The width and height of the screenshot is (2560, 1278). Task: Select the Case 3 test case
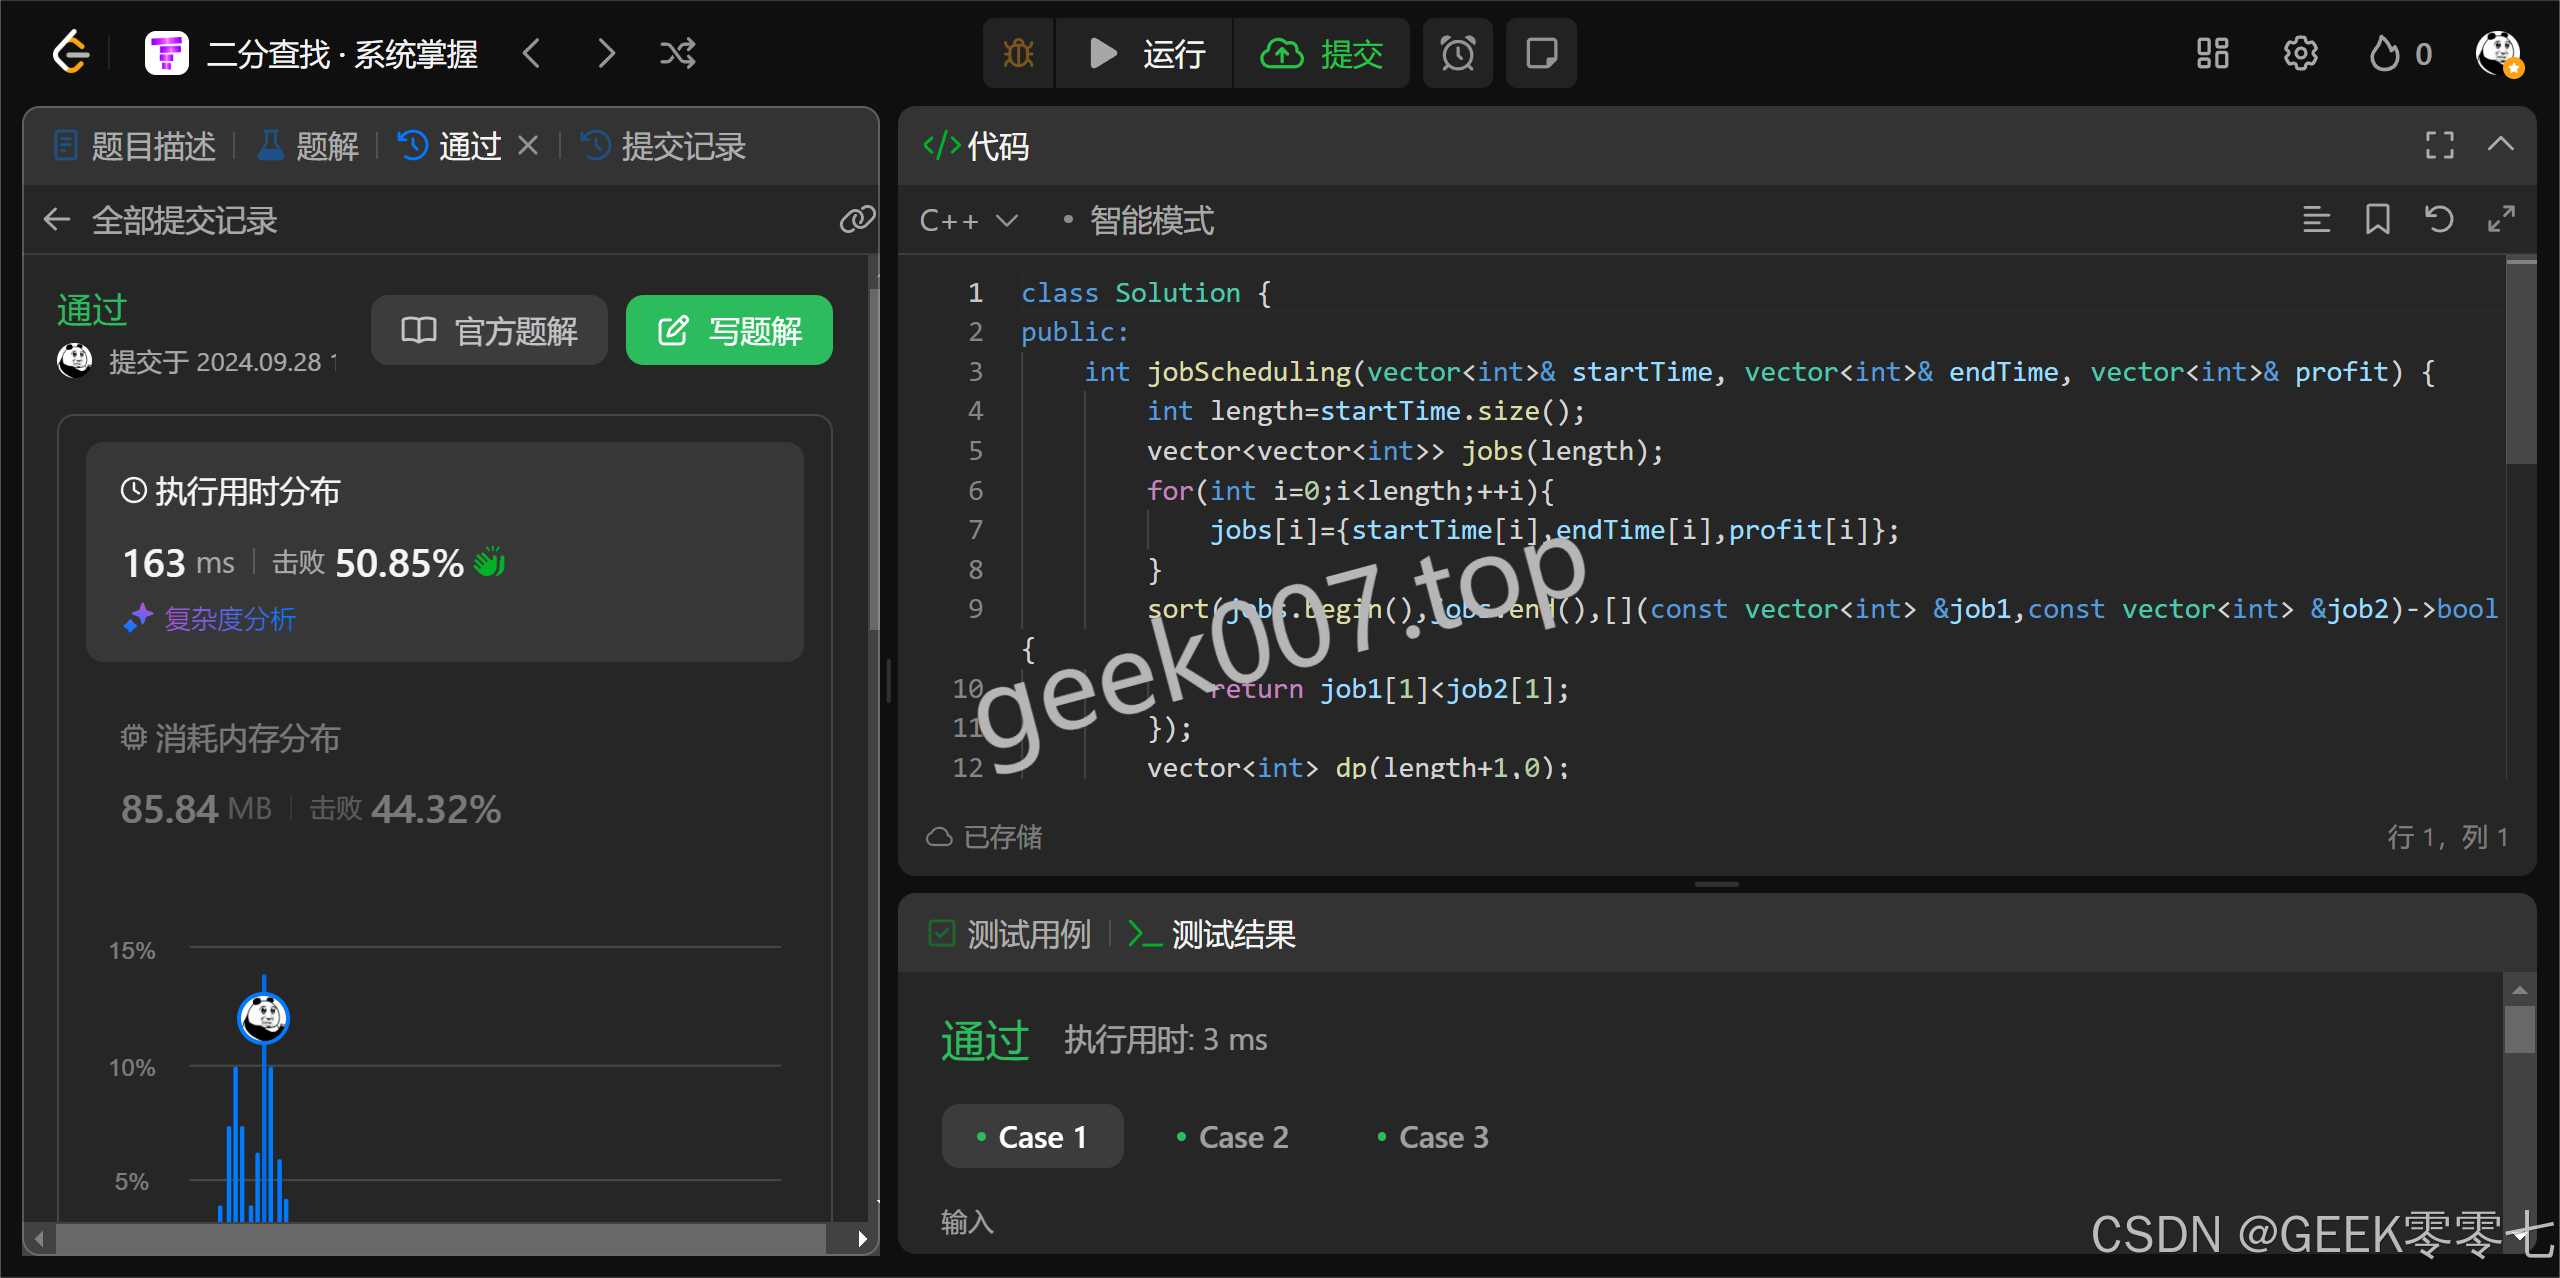pos(1433,1137)
